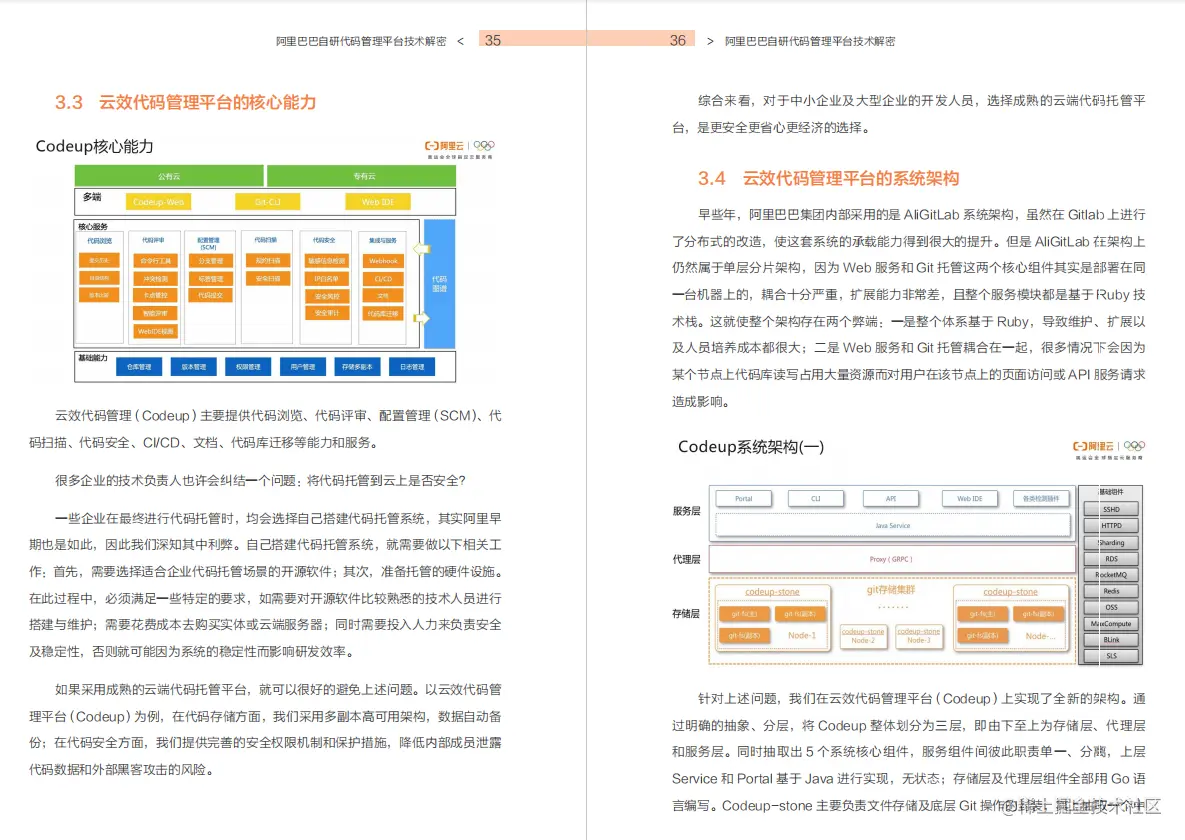1185x840 pixels.
Task: Click the blue 仓库管理 box
Action: 138,367
